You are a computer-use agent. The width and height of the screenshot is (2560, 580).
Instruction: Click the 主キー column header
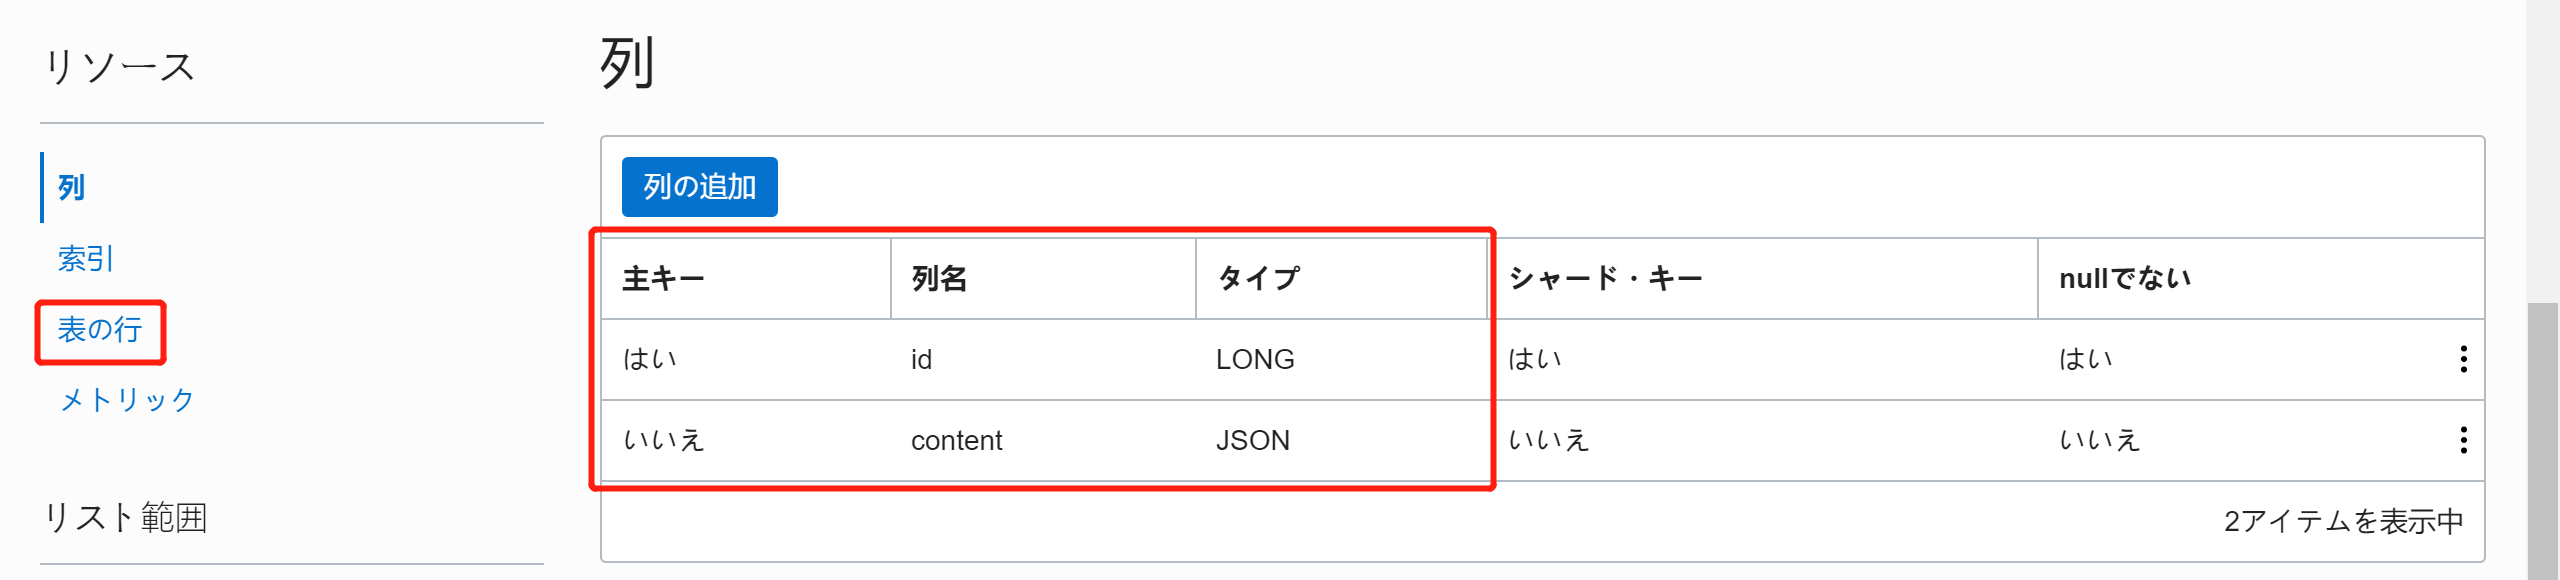(x=664, y=278)
